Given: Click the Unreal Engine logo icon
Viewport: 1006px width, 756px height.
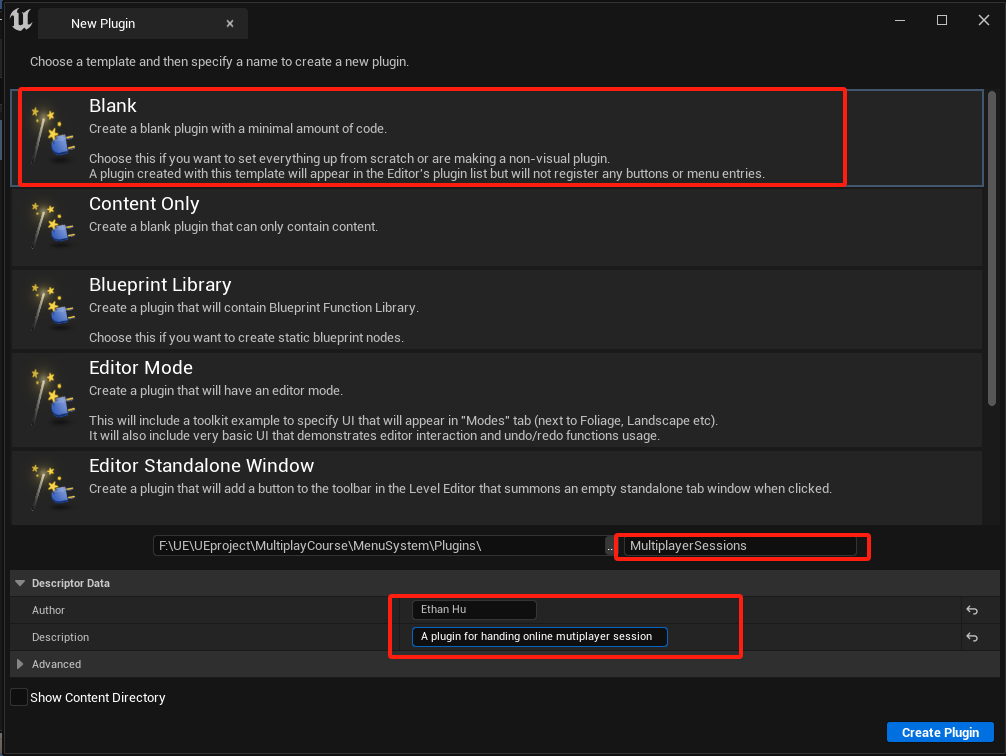Looking at the screenshot, I should coord(21,21).
